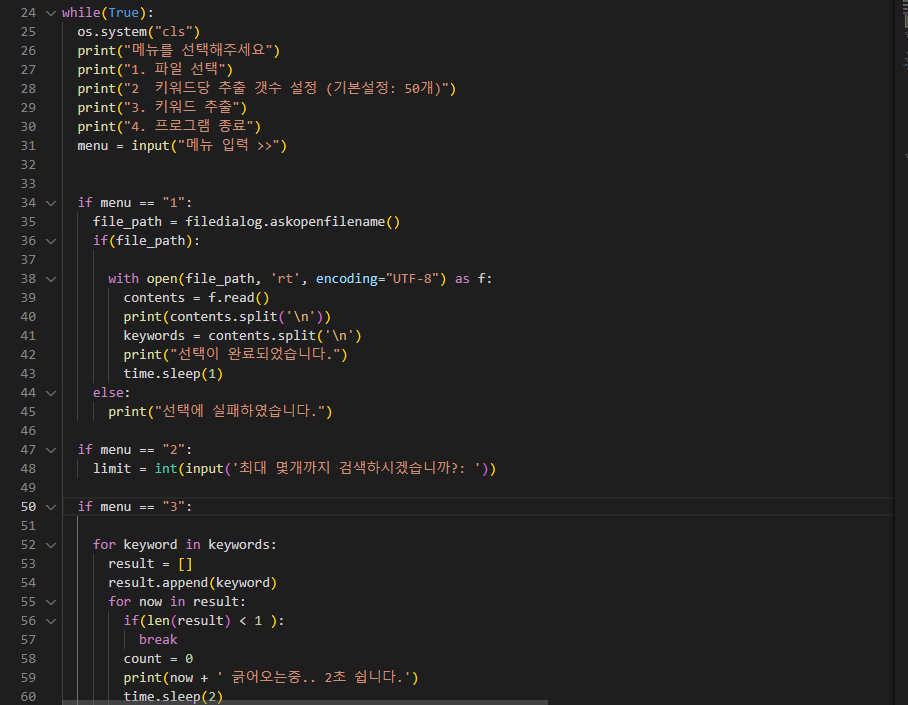The image size is (908, 705).
Task: Collapse the else block on line 44
Action: click(x=51, y=393)
